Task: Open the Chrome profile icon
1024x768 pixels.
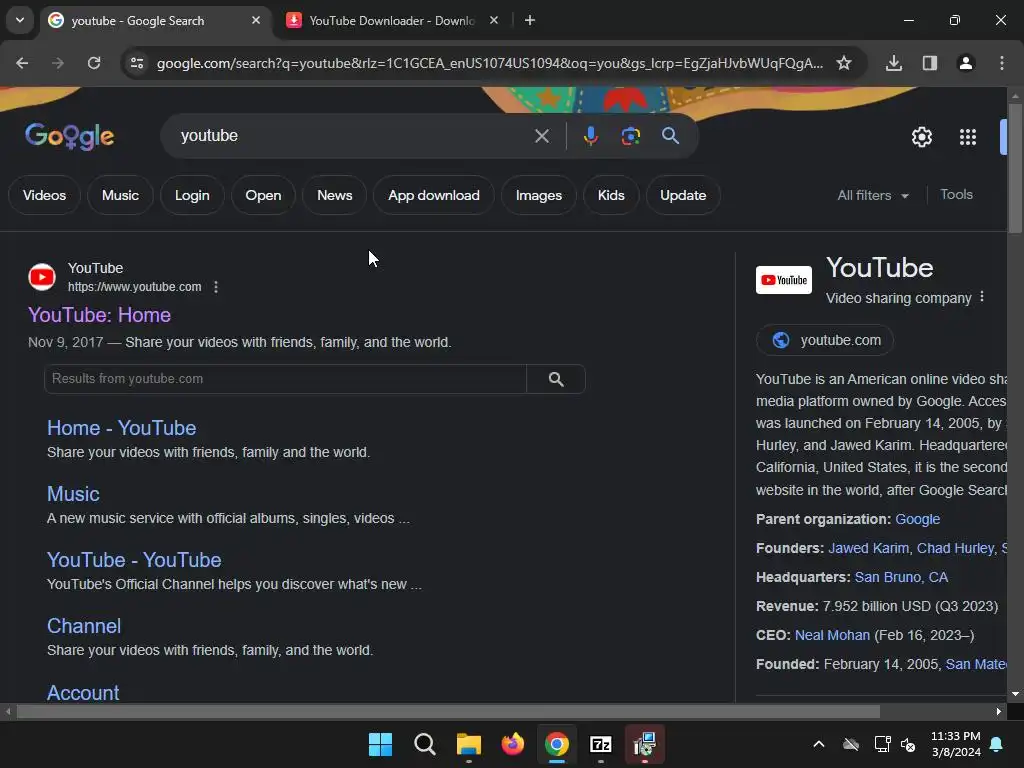Action: [x=966, y=63]
